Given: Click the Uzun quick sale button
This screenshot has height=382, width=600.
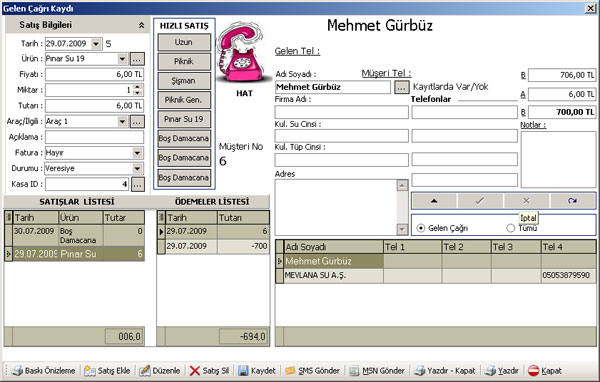Looking at the screenshot, I should 184,42.
